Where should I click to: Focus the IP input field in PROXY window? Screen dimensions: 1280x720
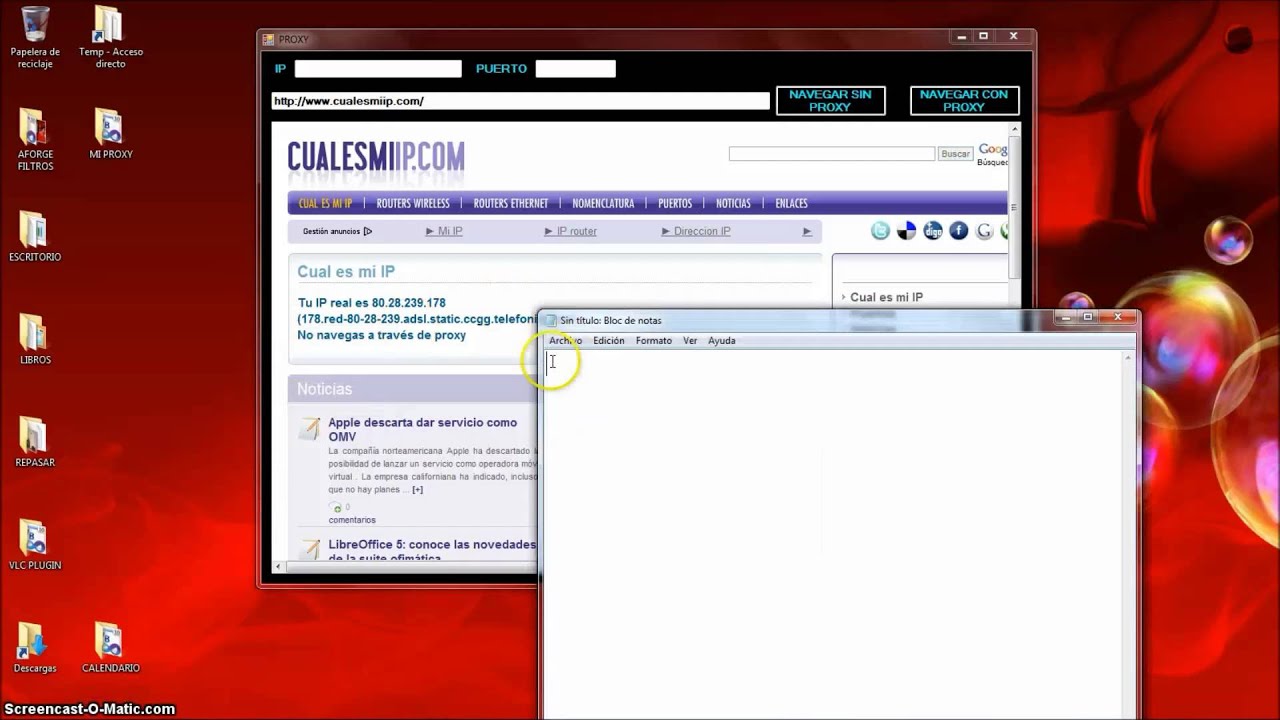(x=378, y=69)
